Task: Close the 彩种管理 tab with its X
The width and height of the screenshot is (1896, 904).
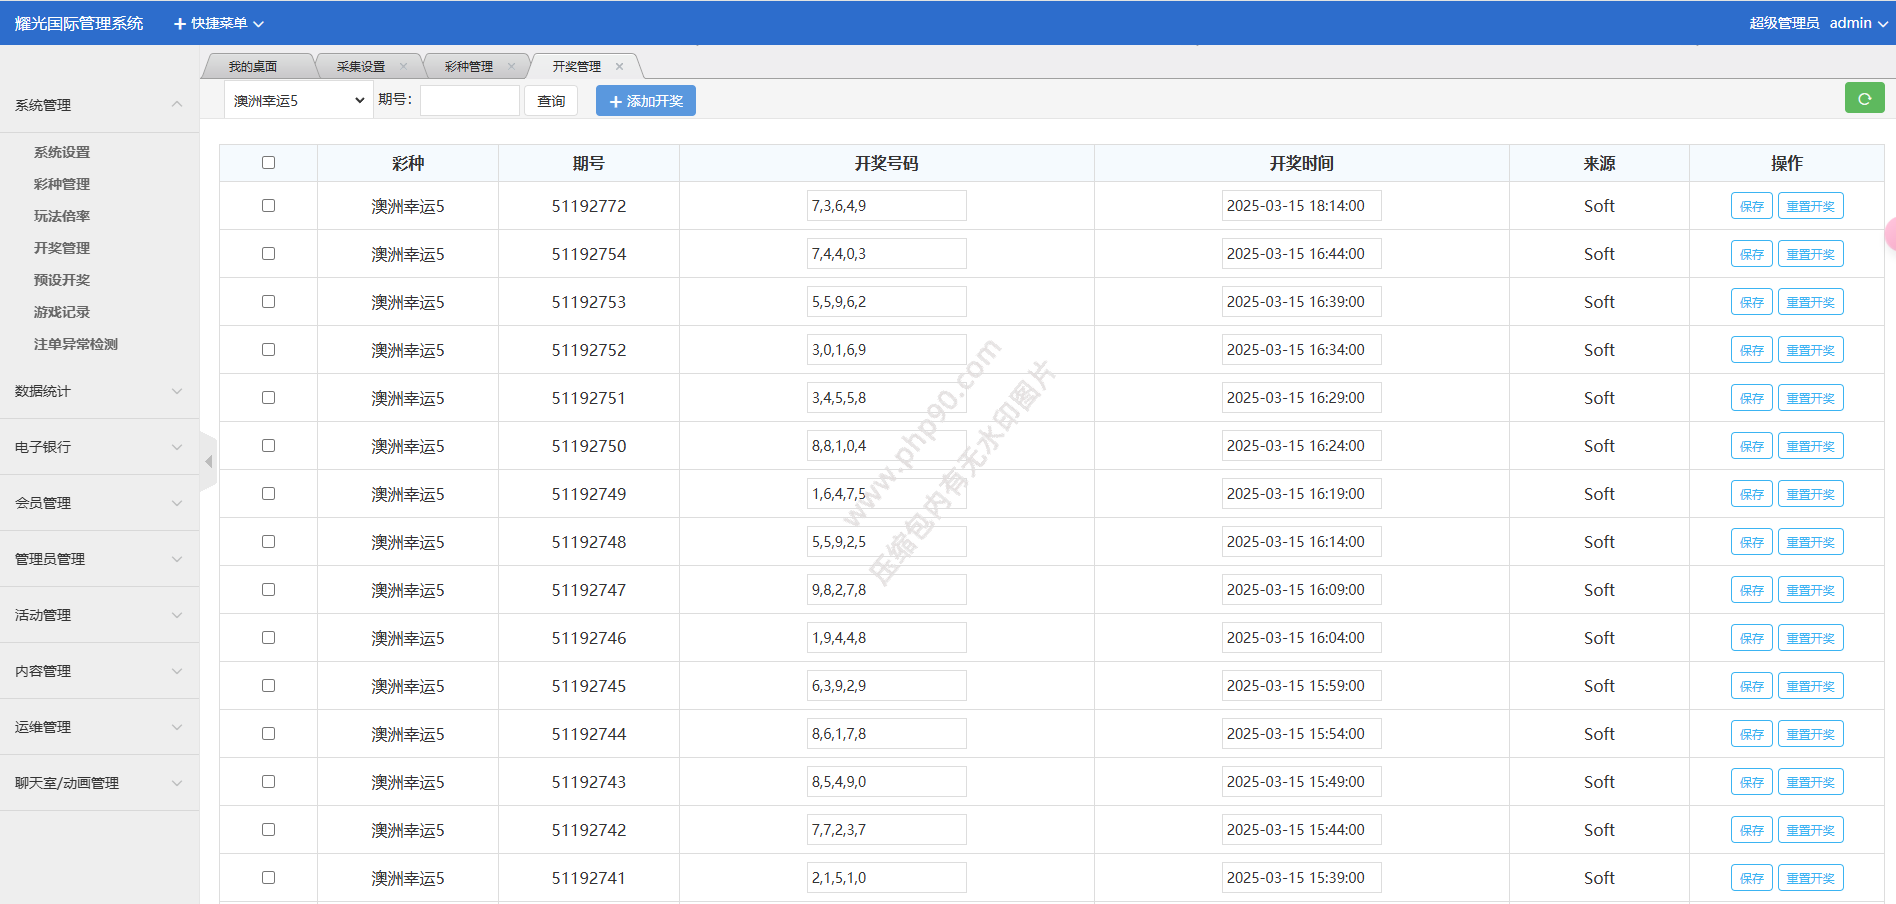Action: point(511,67)
